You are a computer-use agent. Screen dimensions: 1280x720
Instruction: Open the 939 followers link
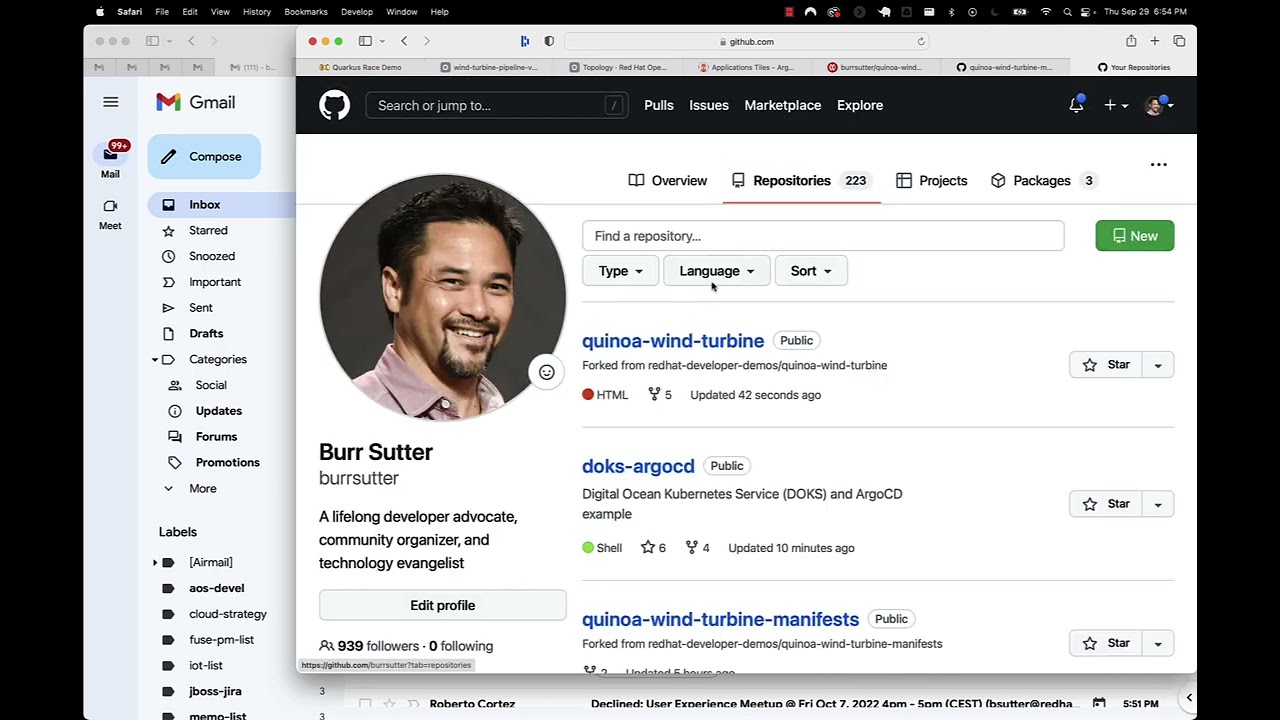[370, 646]
